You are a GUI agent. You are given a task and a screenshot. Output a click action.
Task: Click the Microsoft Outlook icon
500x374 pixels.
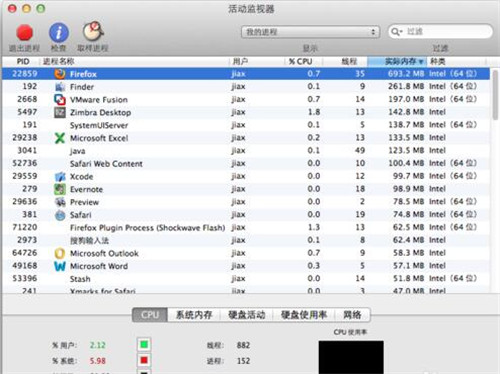pos(60,253)
